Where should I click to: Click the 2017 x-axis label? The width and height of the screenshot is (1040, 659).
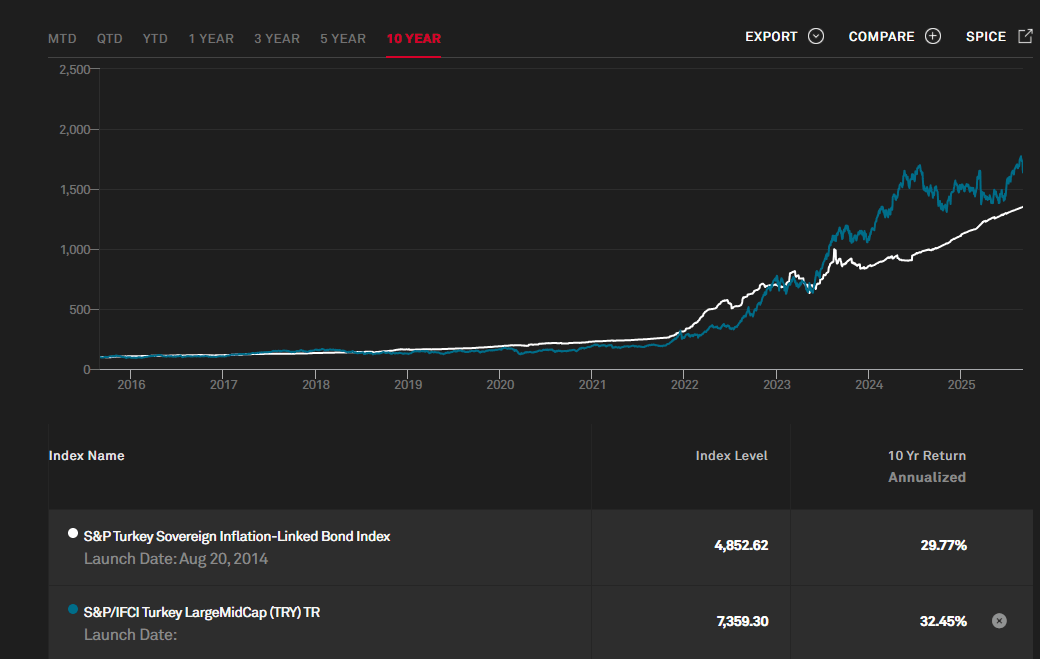coord(224,385)
